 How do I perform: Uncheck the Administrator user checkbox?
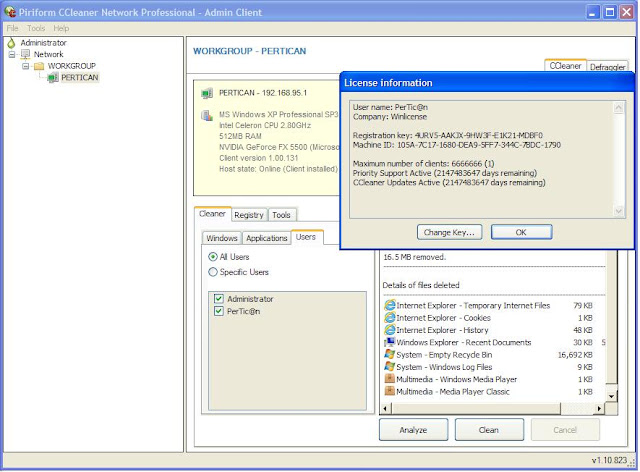[x=219, y=298]
